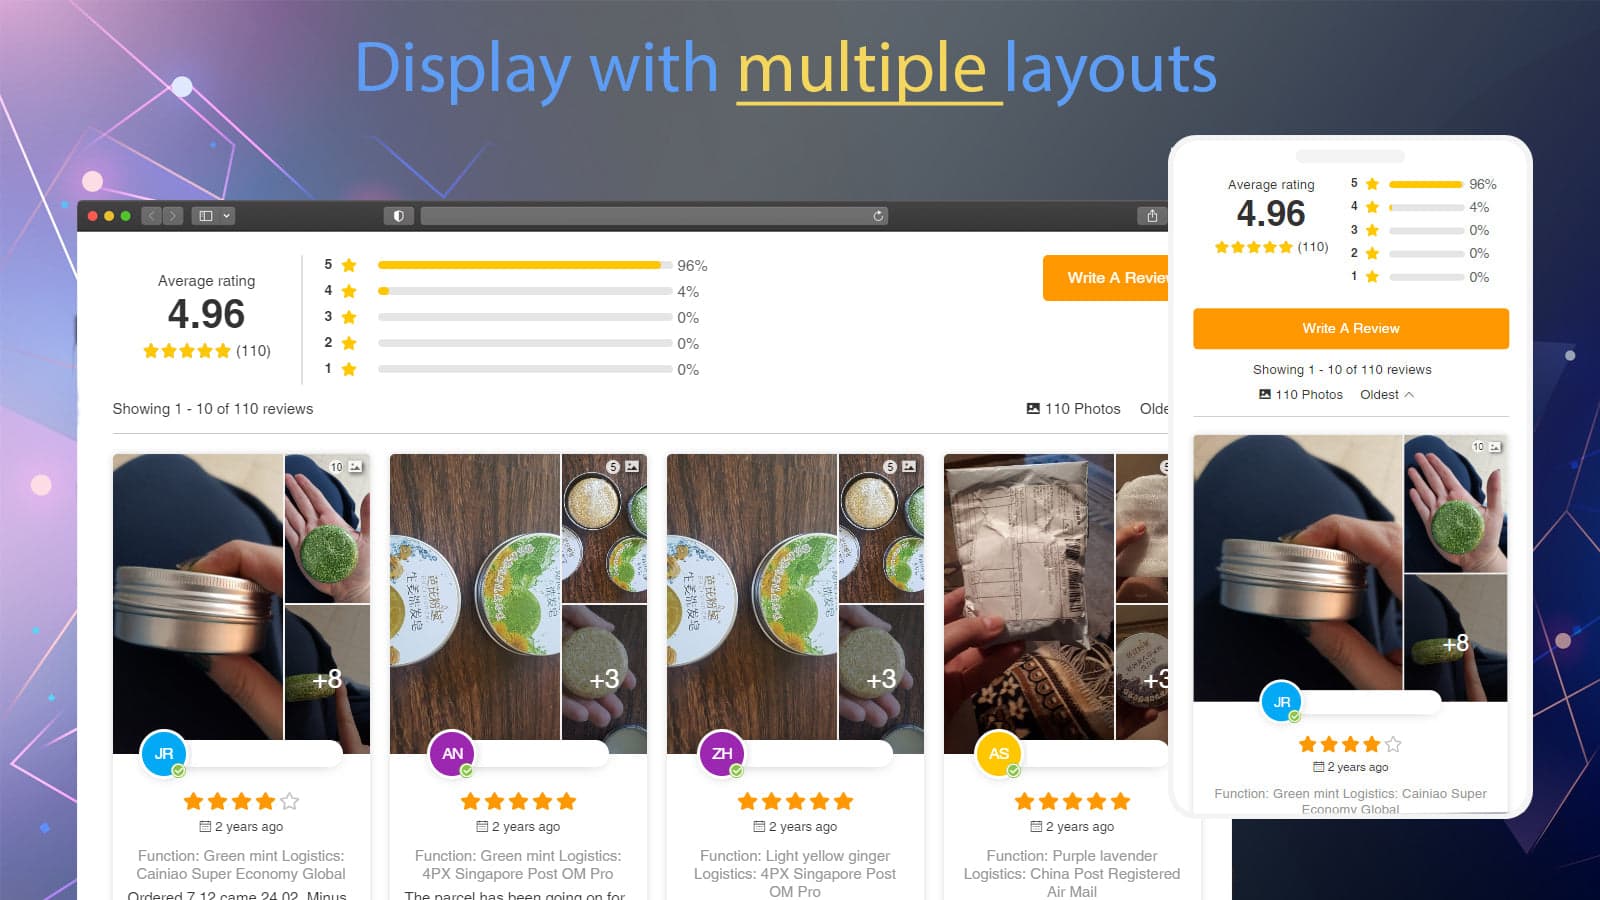Click AN's purple avatar icon
1600x900 pixels.
(452, 753)
